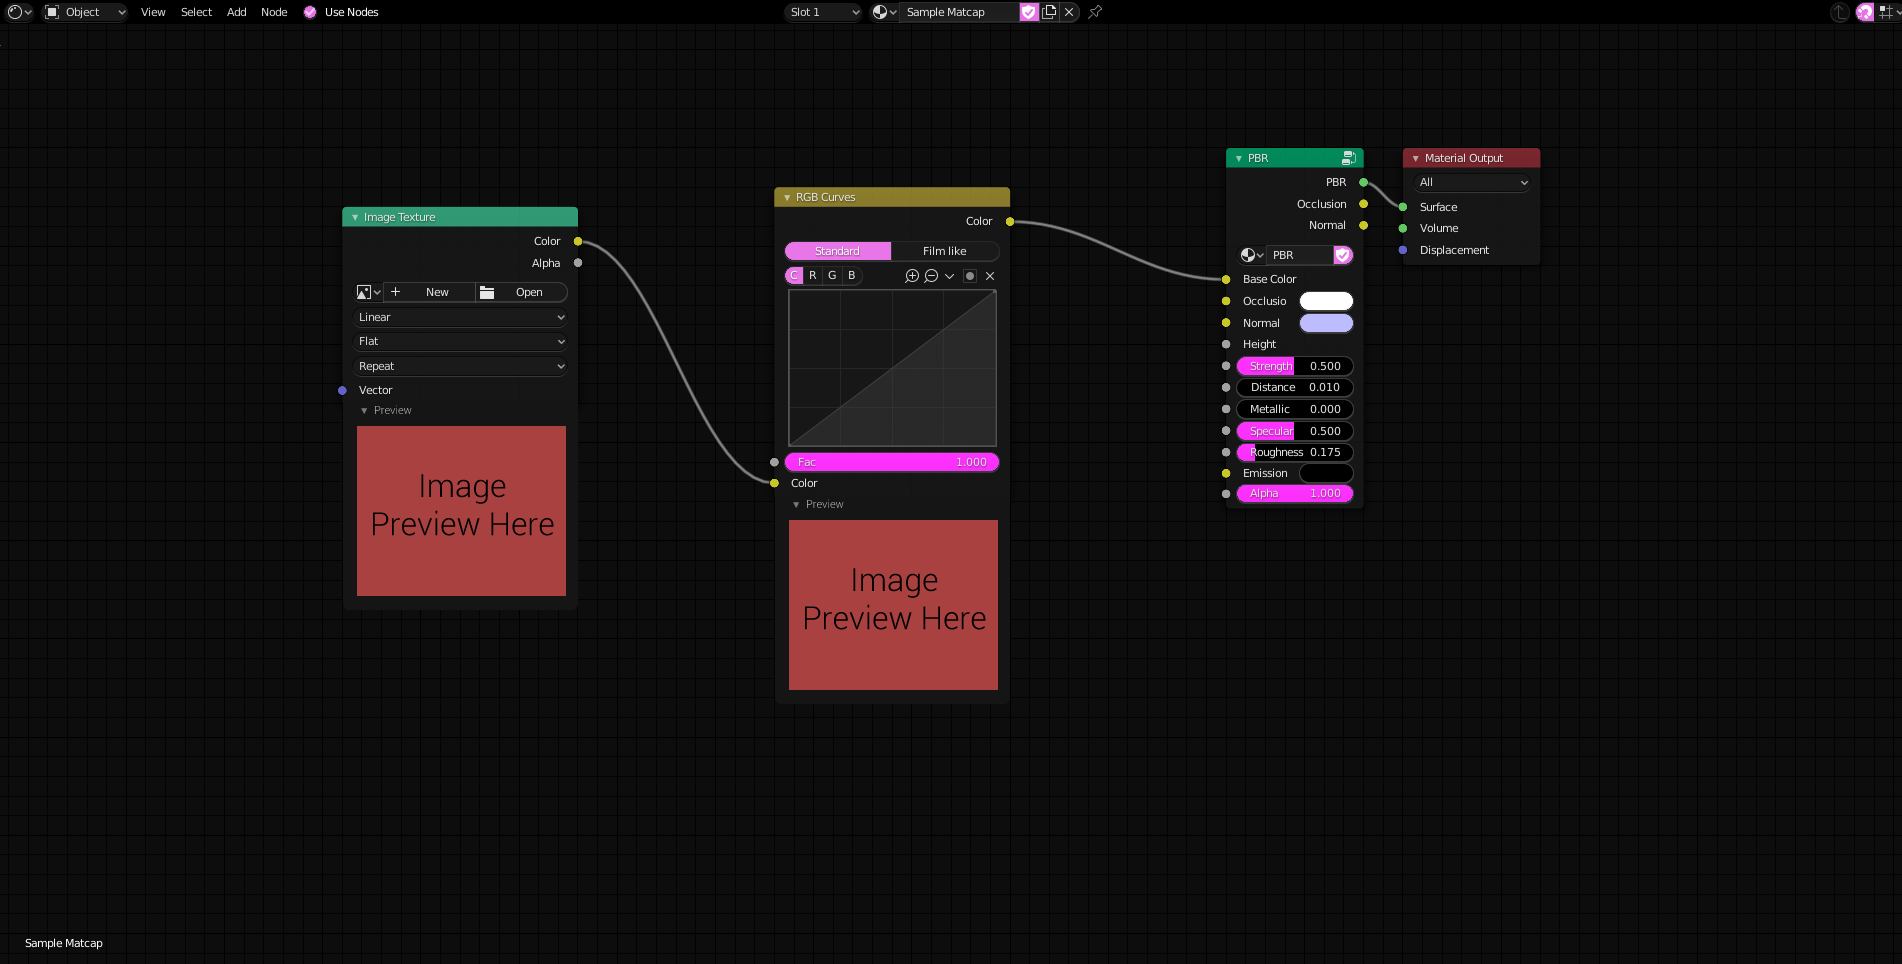Select Standard tone mode

pos(837,251)
